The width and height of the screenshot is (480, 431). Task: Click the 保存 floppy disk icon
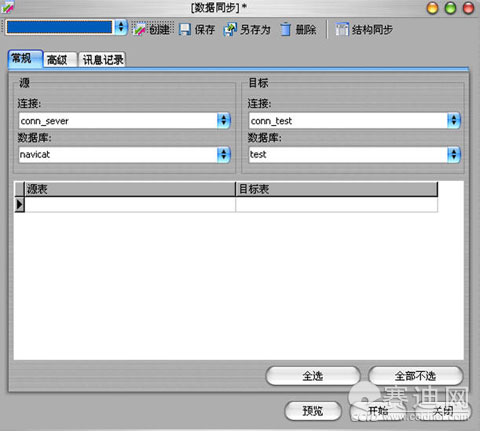coord(185,30)
